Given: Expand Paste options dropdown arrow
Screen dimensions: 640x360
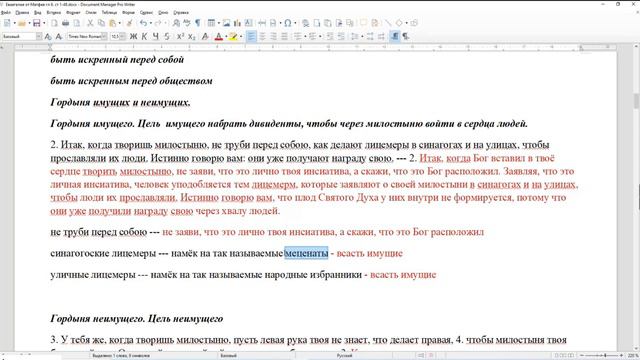Looking at the screenshot, I should [120, 23].
